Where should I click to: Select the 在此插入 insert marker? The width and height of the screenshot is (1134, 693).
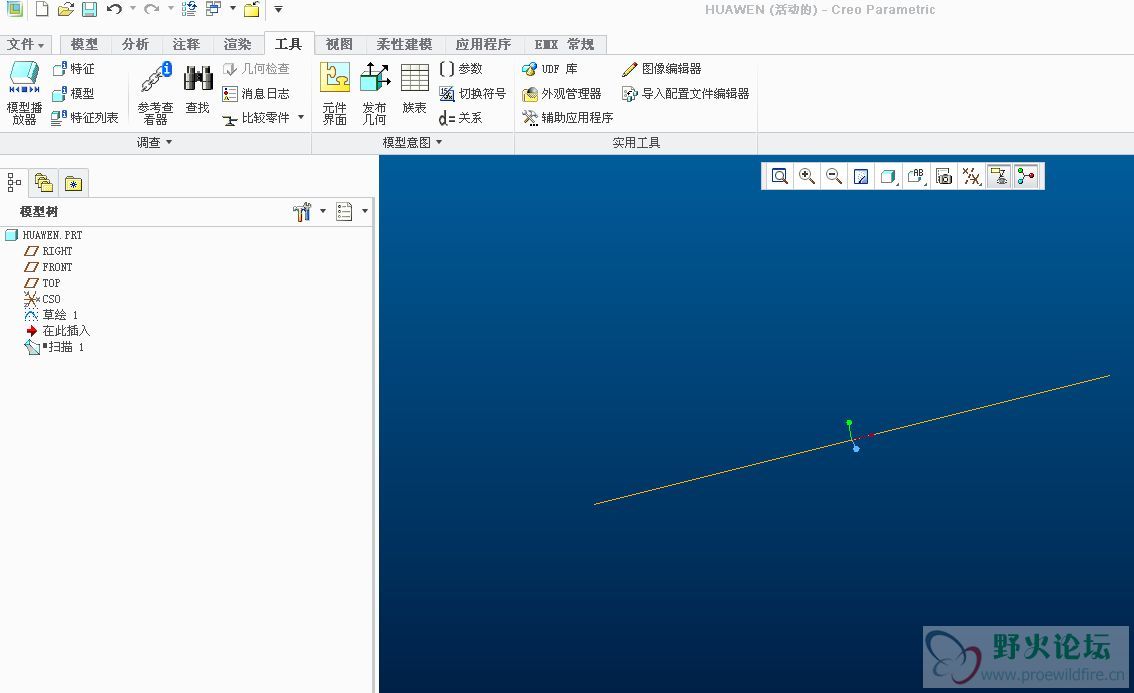(x=58, y=331)
